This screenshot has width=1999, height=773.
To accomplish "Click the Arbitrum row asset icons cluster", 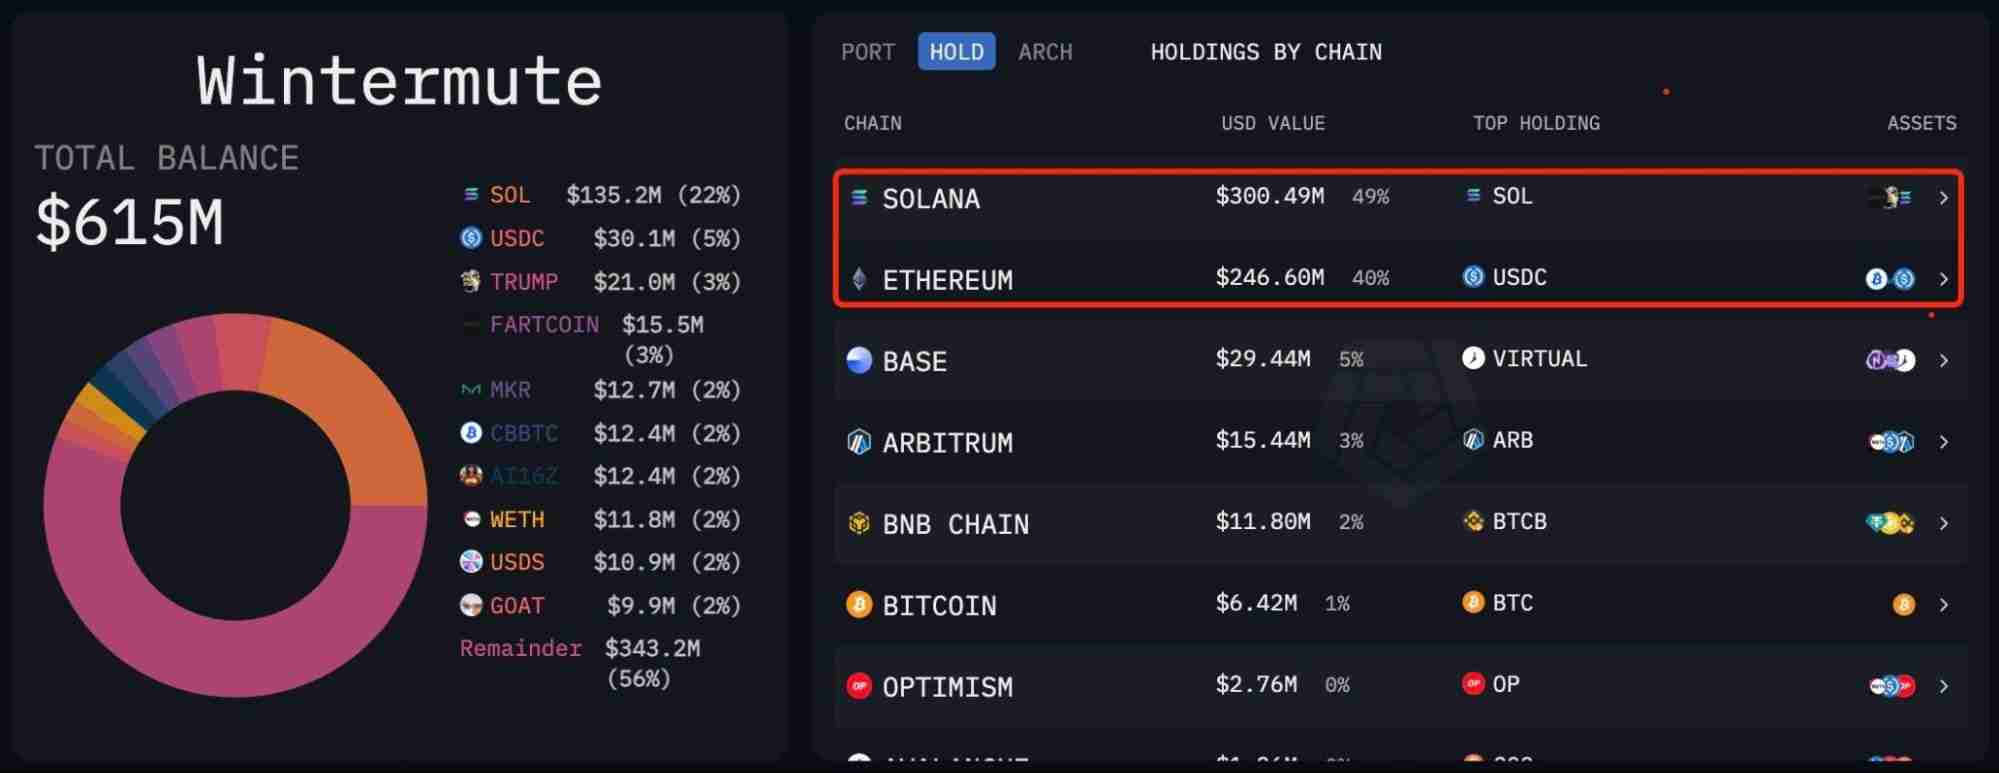I will tap(1891, 442).
